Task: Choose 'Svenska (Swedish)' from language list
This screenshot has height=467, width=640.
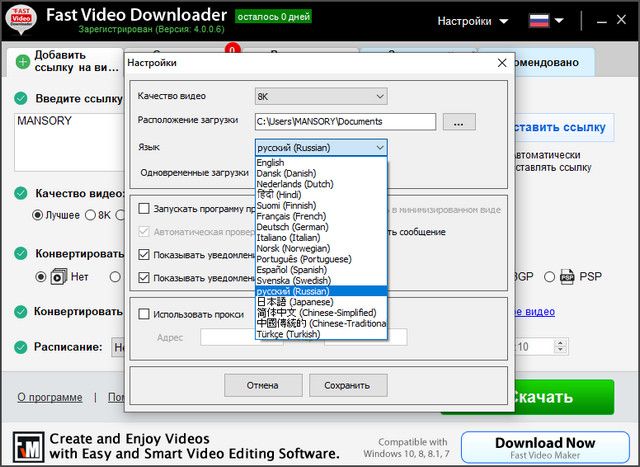Action: 321,280
